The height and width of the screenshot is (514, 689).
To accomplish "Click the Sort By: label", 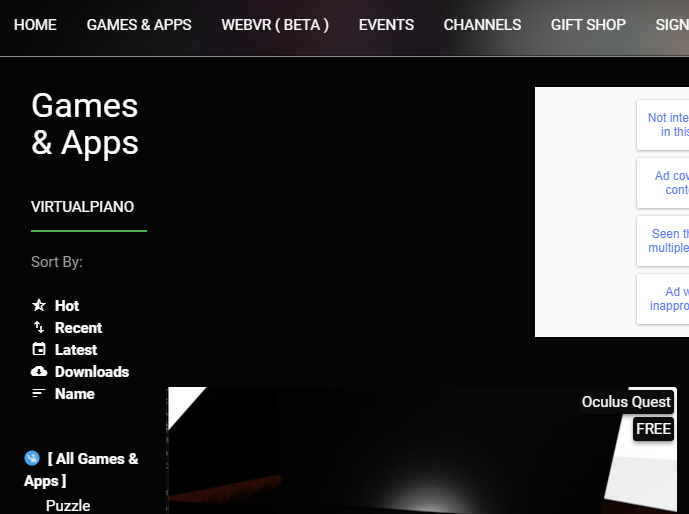I will [x=57, y=262].
